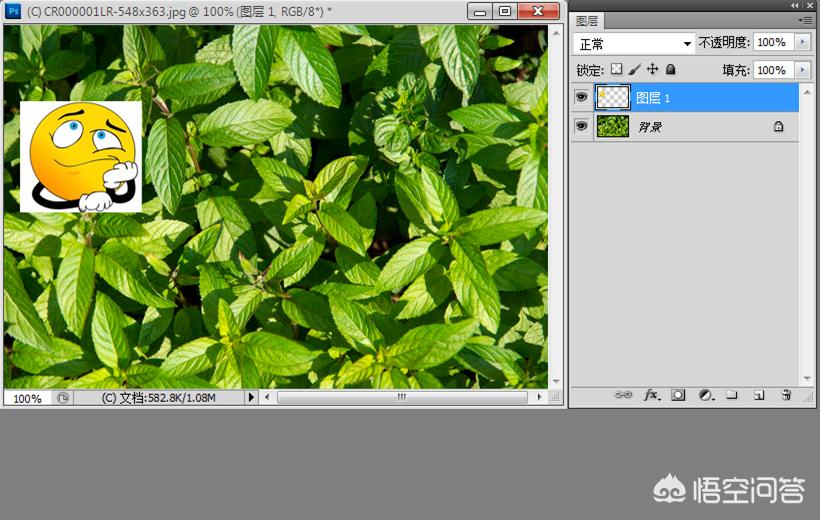Expand the 填充 fill slider arrow
Screen dimensions: 820x520
[802, 70]
